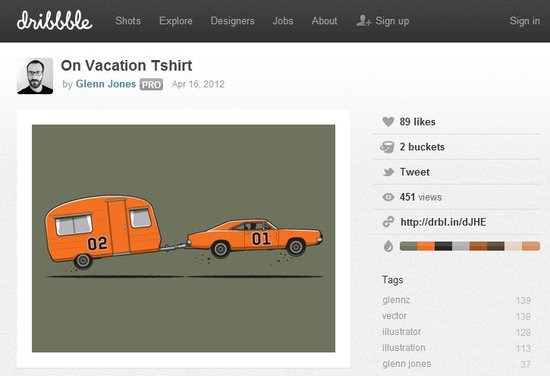This screenshot has width=550, height=376.
Task: Click the PRO badge
Action: tap(151, 84)
